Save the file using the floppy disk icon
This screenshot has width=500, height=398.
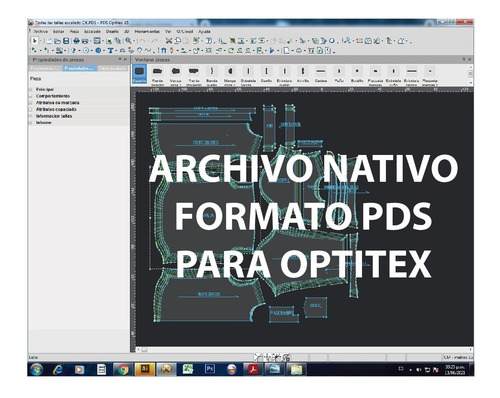[66, 41]
